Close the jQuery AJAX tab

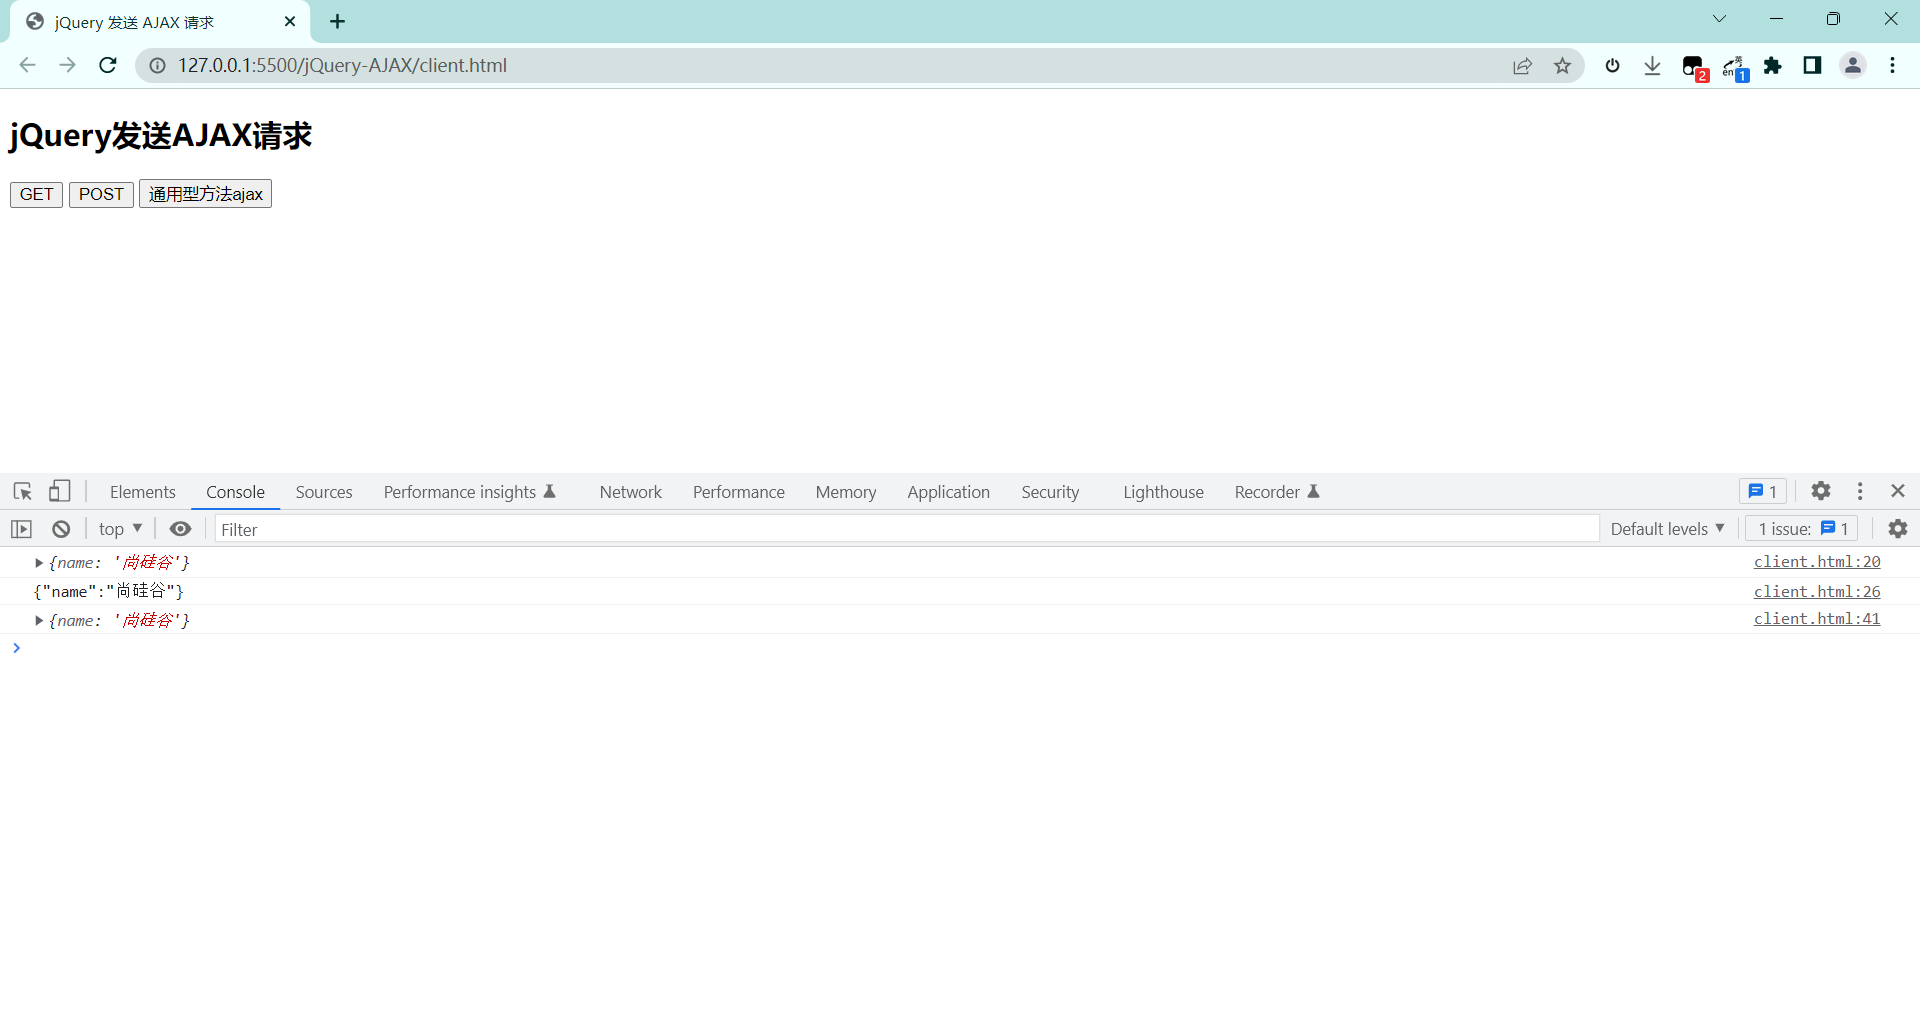290,21
